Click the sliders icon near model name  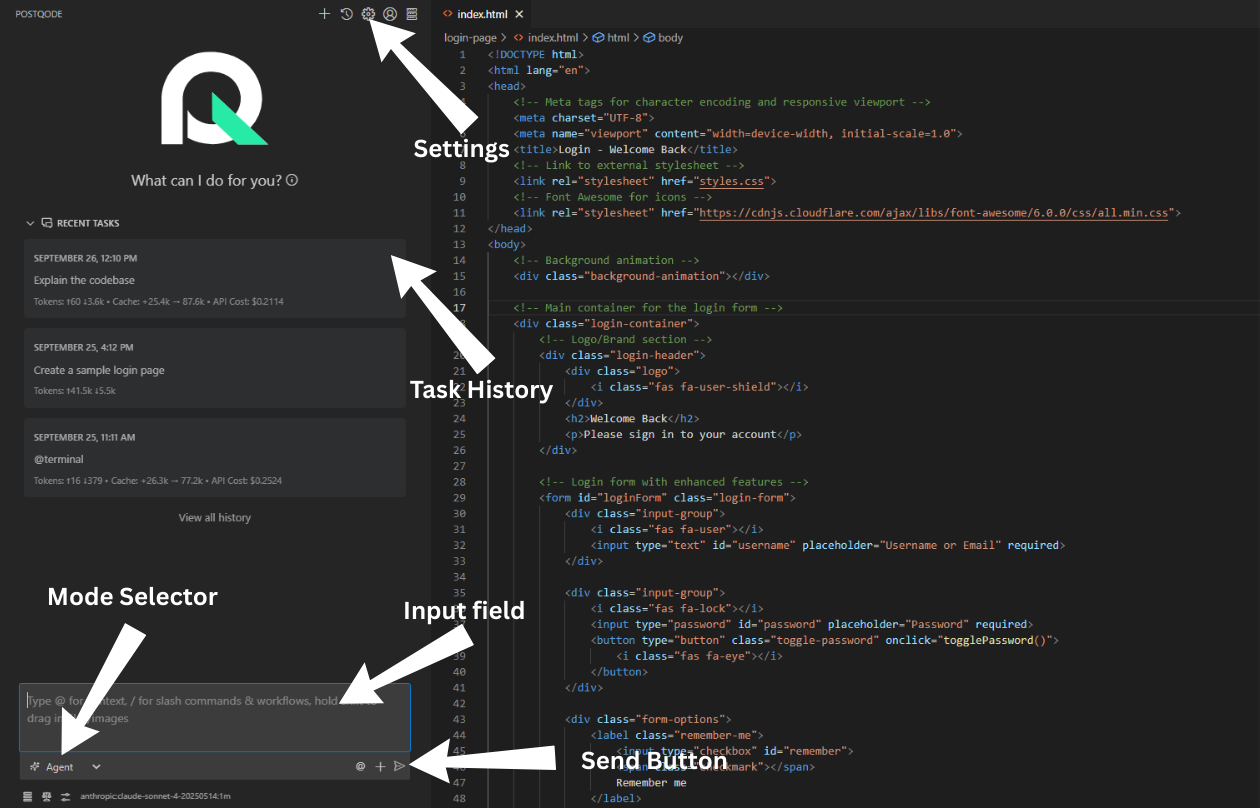tap(65, 796)
